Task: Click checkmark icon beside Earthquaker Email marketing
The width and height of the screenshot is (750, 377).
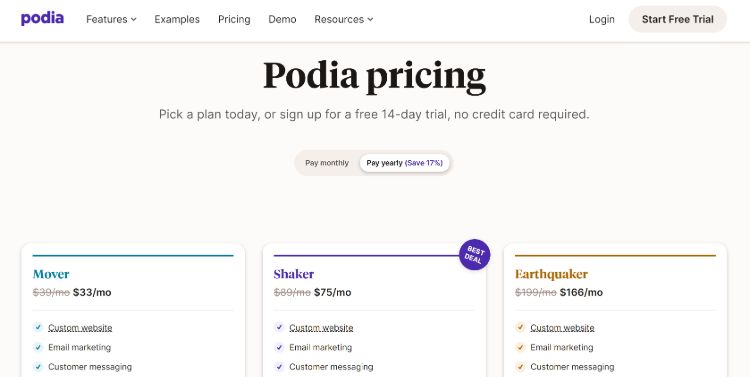Action: tap(520, 347)
